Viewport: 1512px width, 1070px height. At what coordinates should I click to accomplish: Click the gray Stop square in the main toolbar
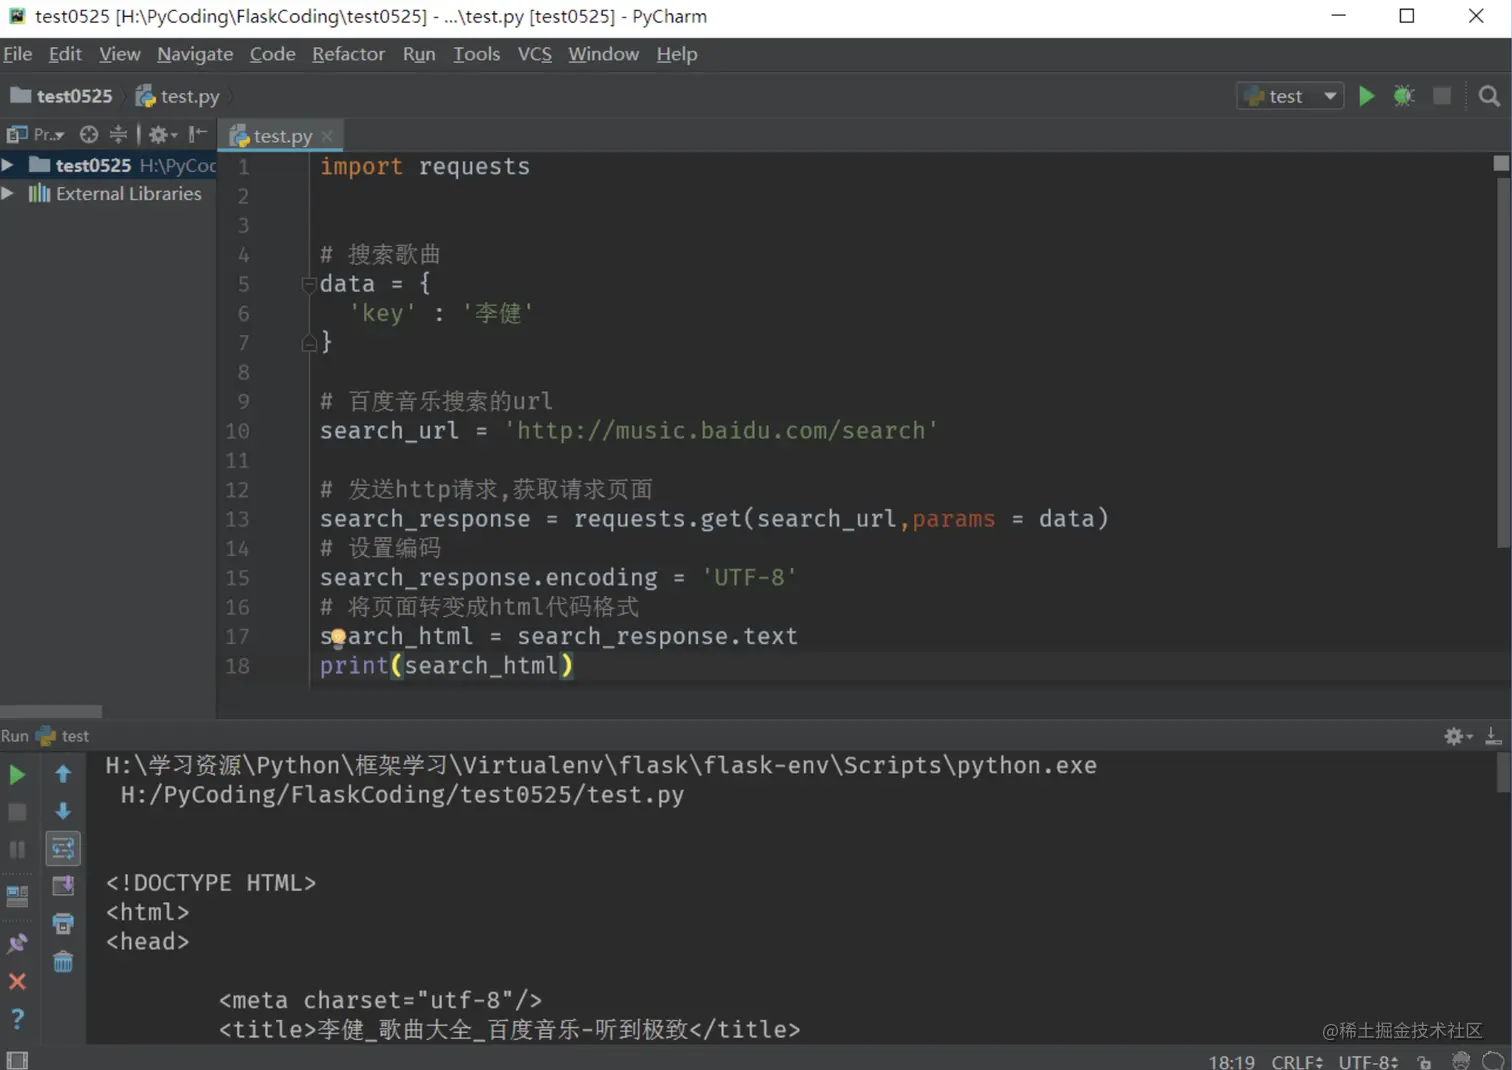pyautogui.click(x=1442, y=96)
